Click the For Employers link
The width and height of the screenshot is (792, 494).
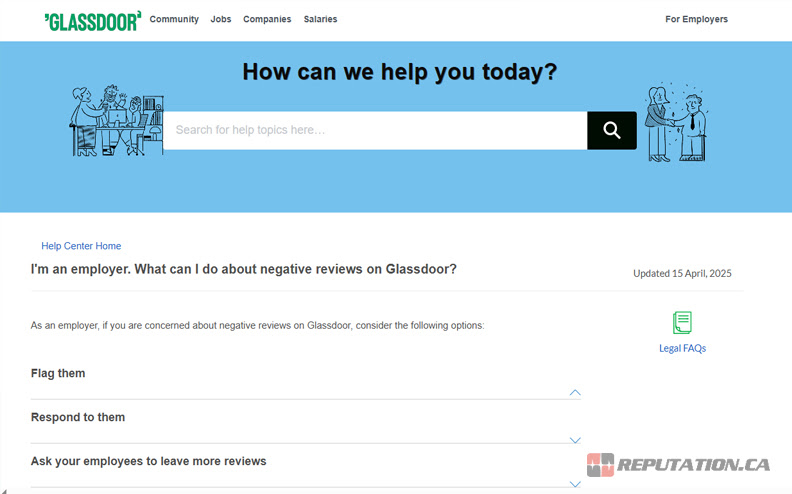(x=696, y=19)
